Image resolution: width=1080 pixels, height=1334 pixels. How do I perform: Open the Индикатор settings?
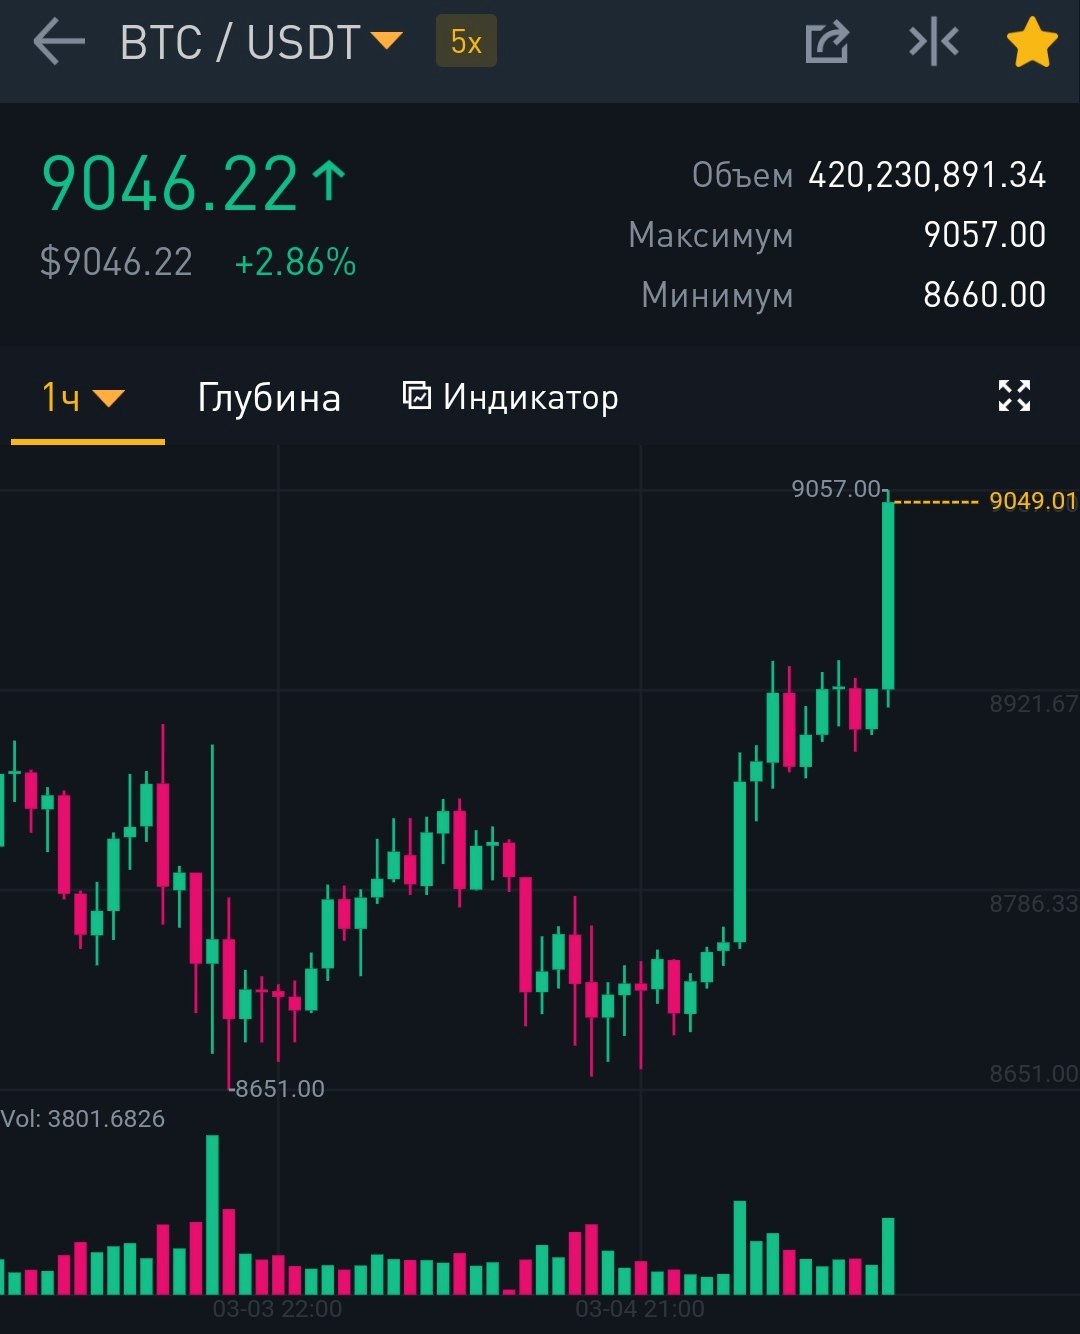pos(510,397)
